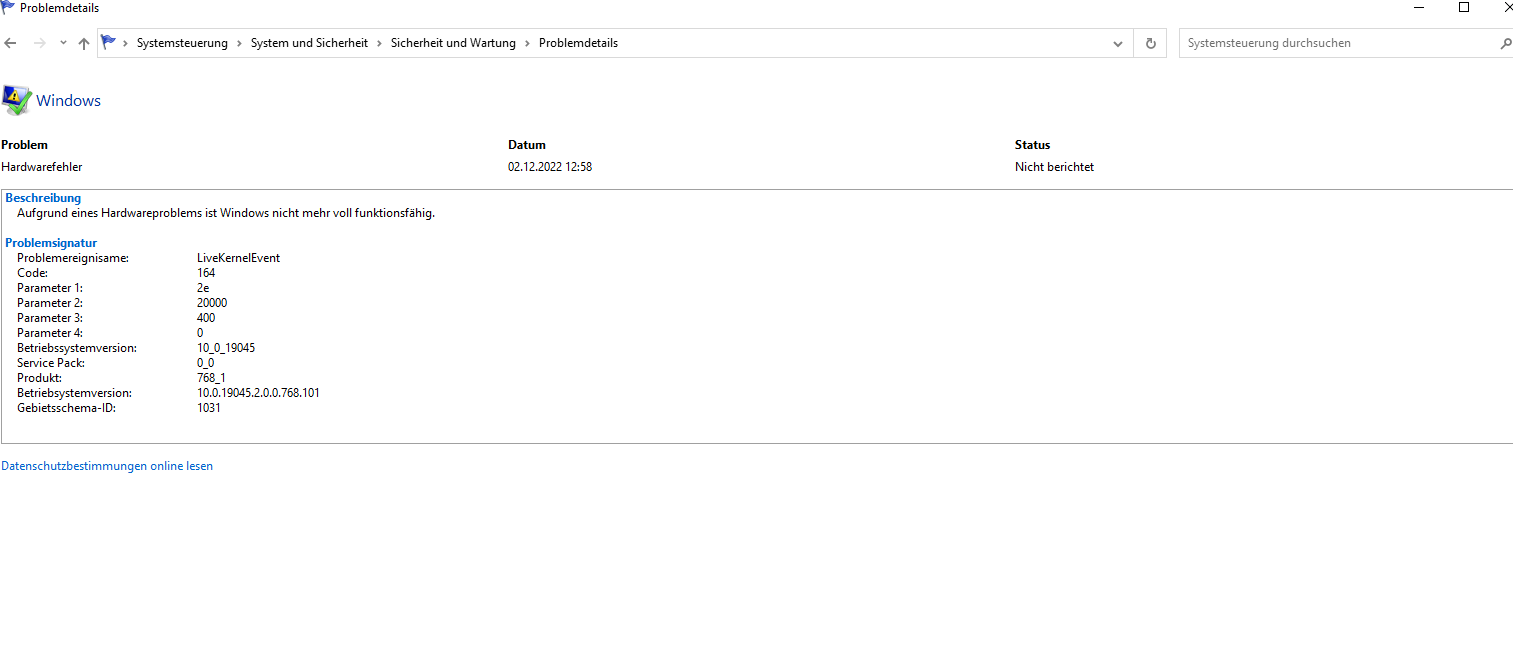Image resolution: width=1513 pixels, height=650 pixels.
Task: Open Datenschutzbestimmungen online lesen link
Action: [107, 466]
